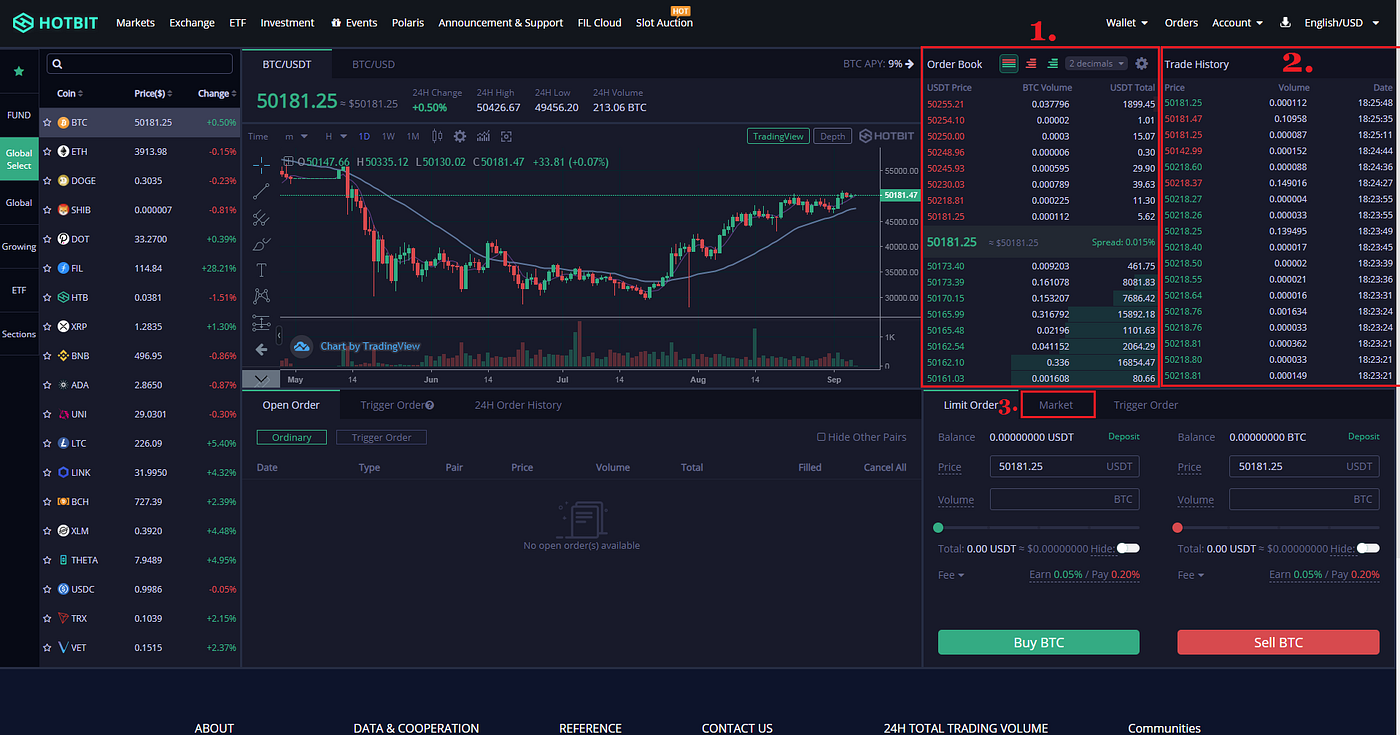Open the Wallet dropdown
Image resolution: width=1400 pixels, height=735 pixels.
pyautogui.click(x=1127, y=22)
